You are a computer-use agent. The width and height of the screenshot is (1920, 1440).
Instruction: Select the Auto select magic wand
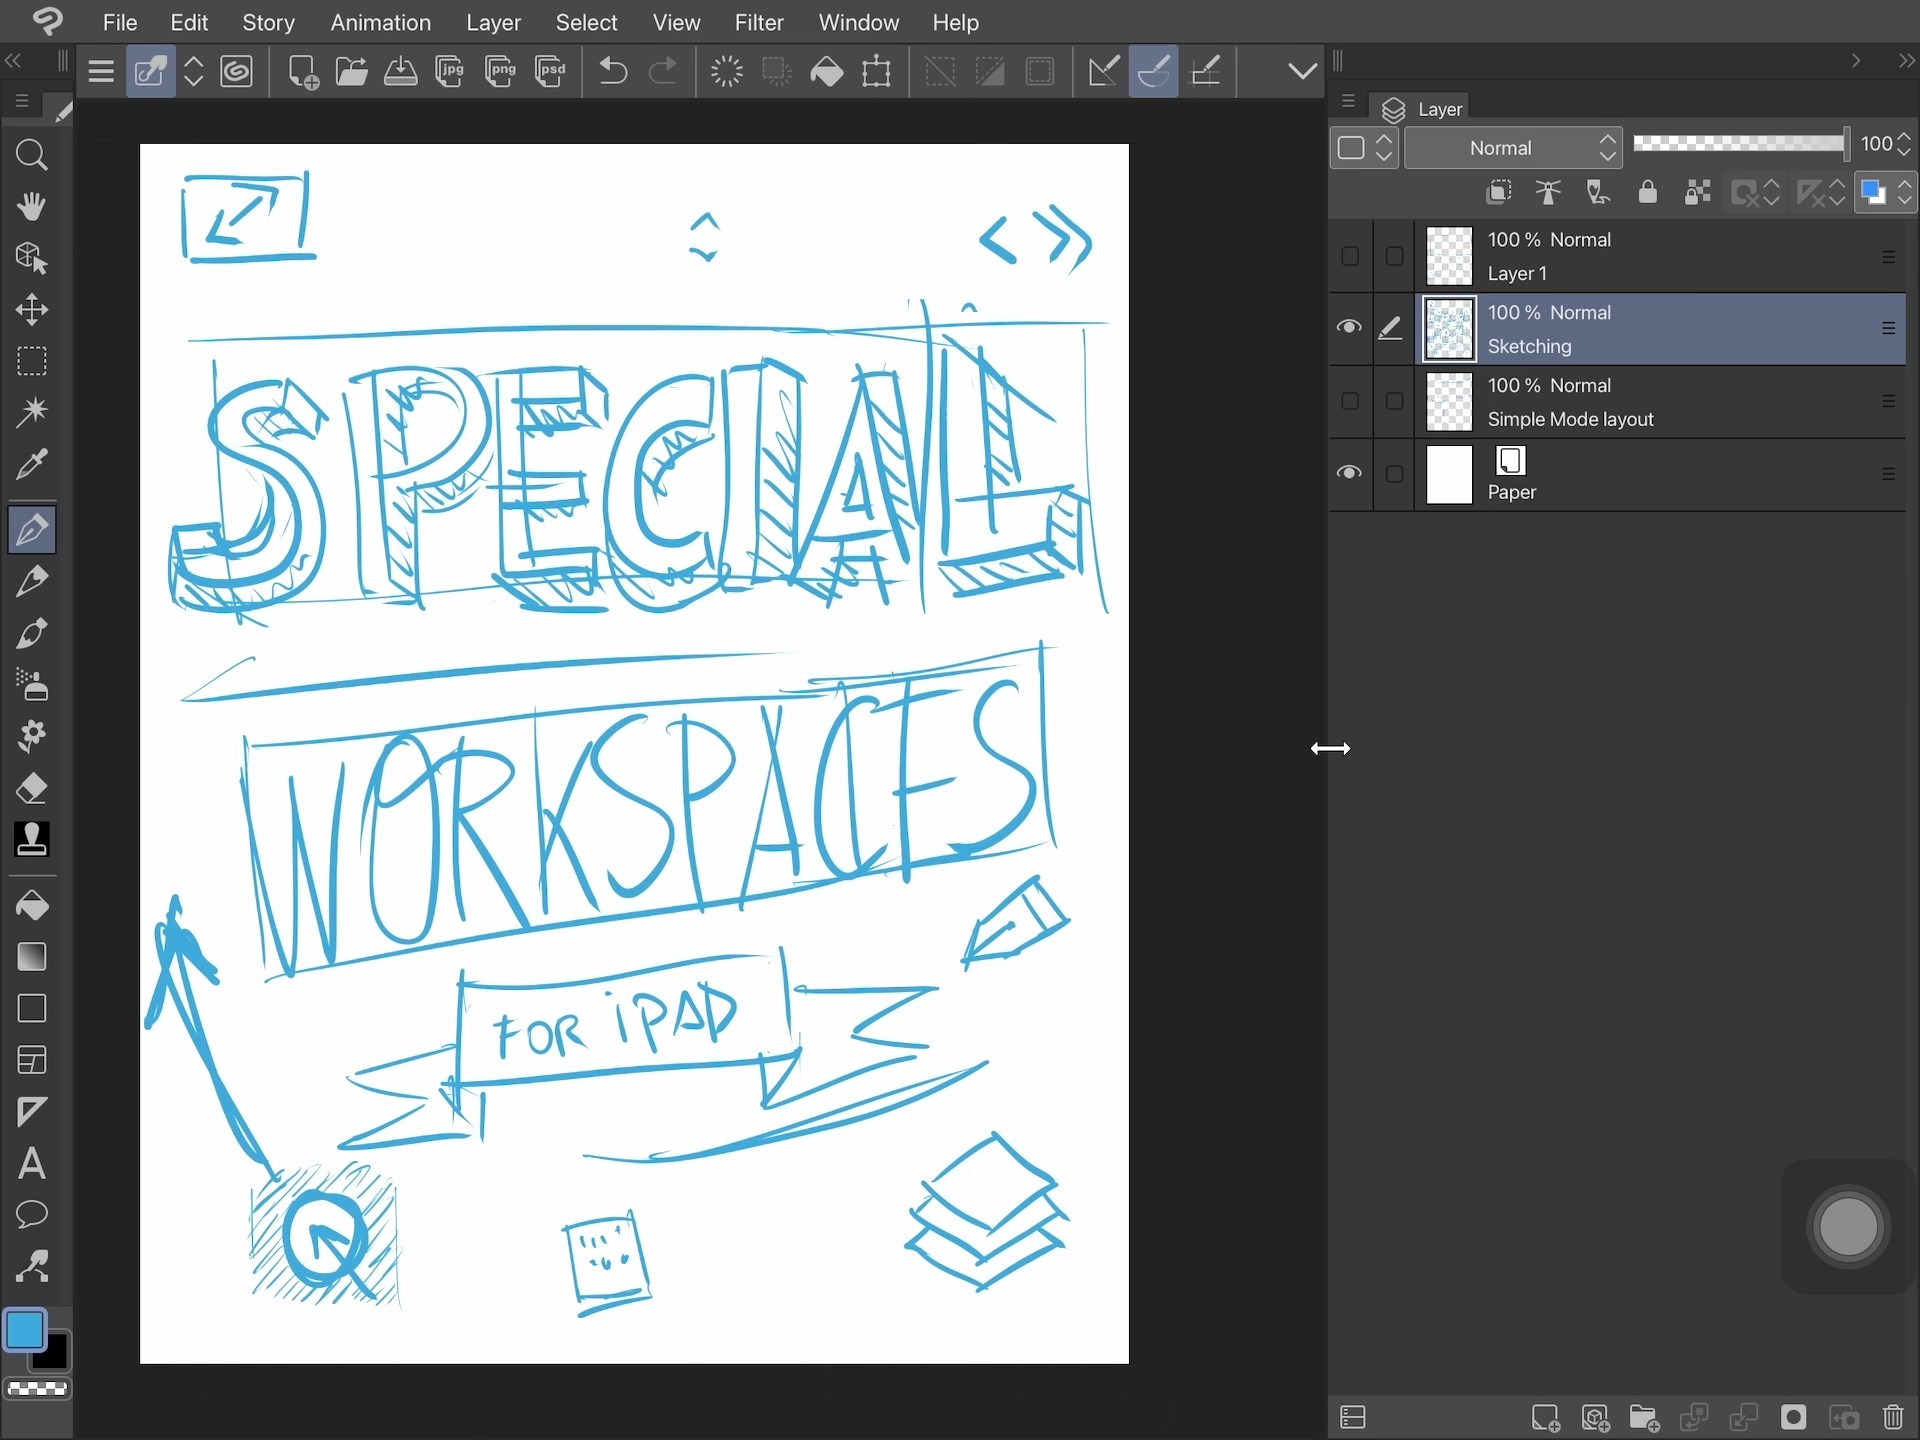point(31,411)
